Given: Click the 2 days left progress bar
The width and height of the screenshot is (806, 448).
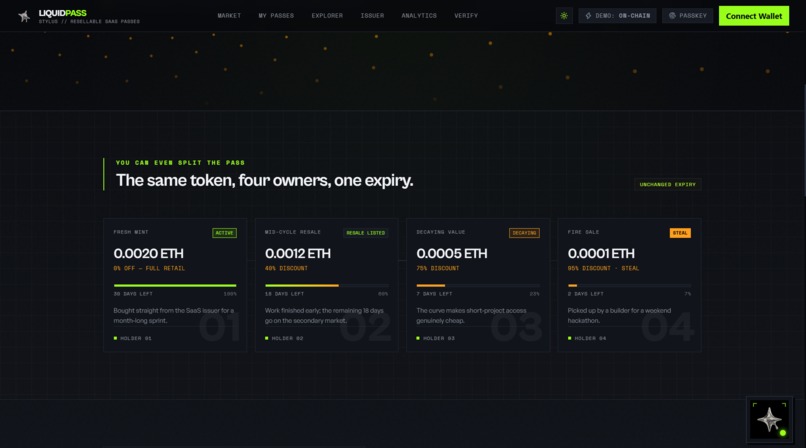Looking at the screenshot, I should [629, 285].
